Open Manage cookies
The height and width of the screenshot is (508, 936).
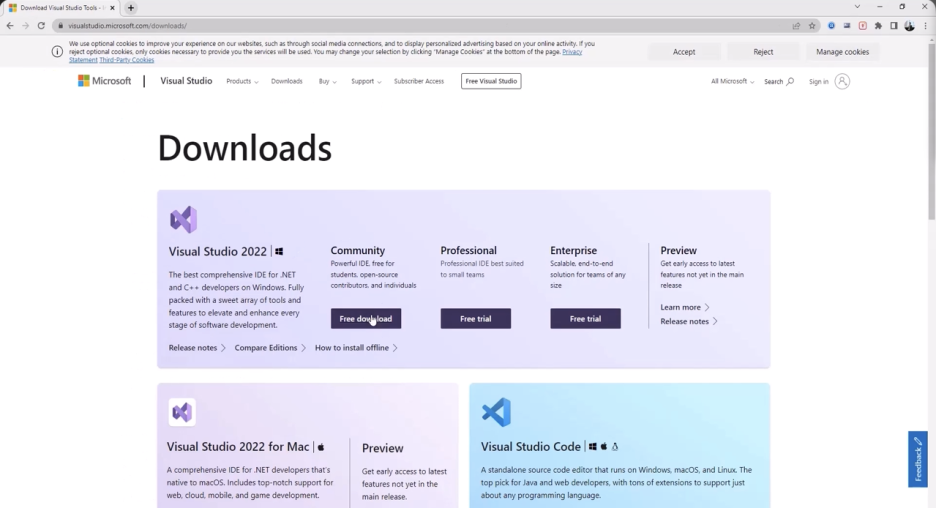tap(842, 52)
